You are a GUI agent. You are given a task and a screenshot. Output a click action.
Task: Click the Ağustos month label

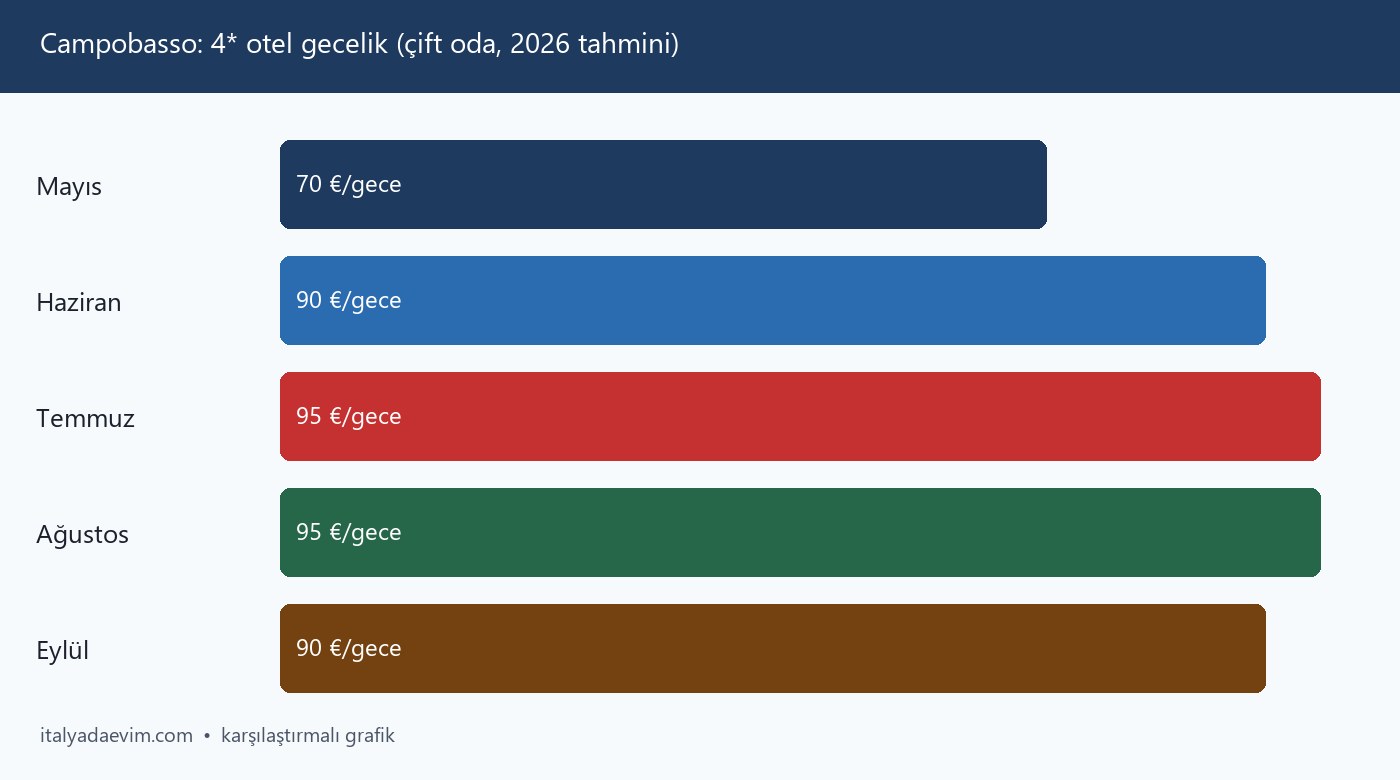[x=82, y=535]
